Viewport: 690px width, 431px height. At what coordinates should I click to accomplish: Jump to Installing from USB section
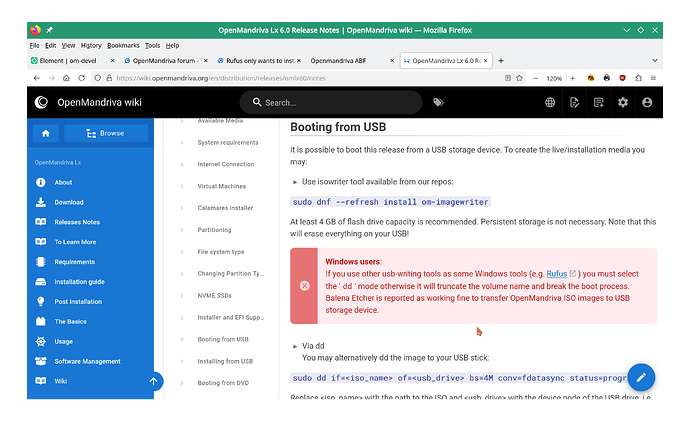[x=225, y=361]
